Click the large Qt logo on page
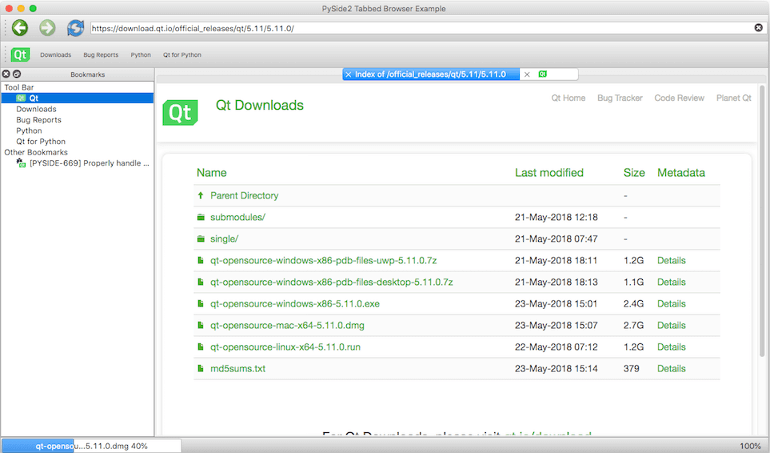 pyautogui.click(x=180, y=113)
